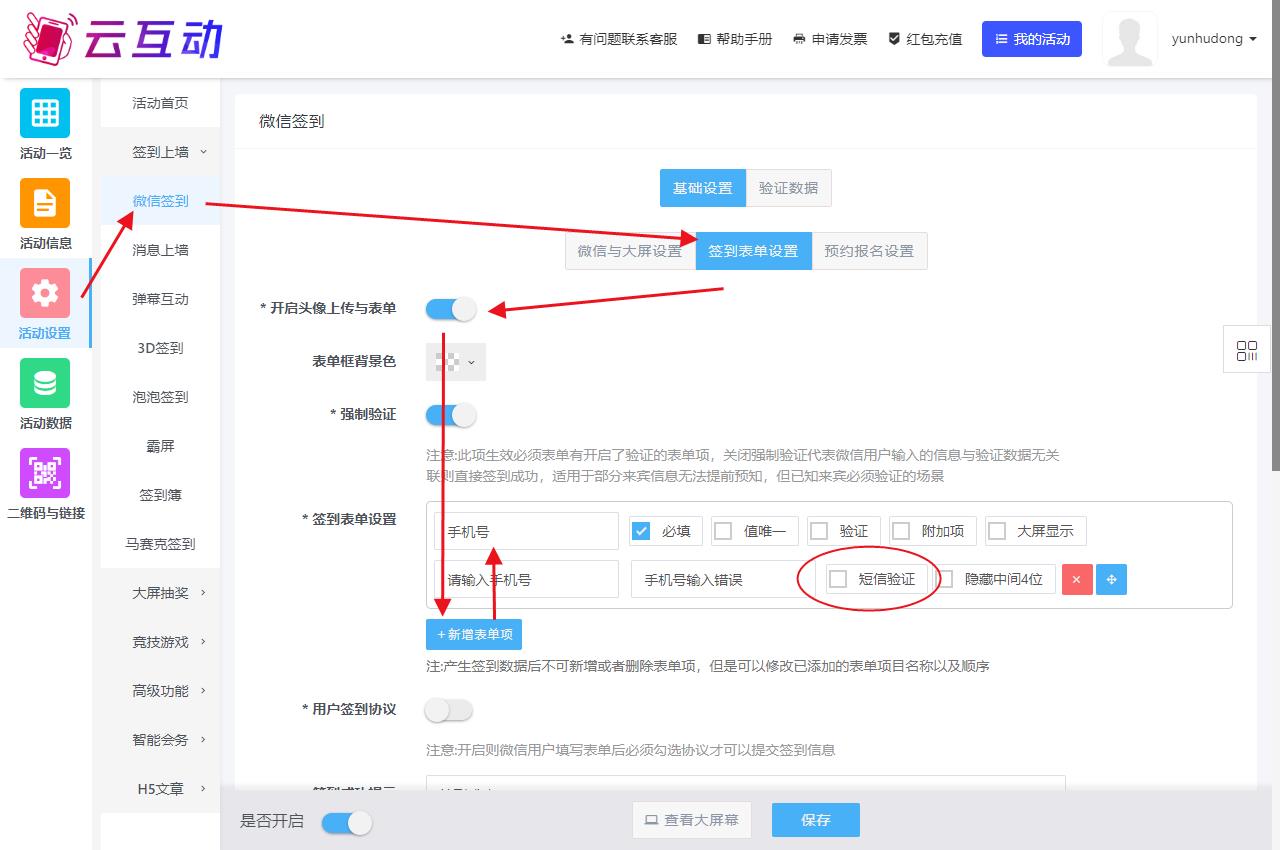Enable the 短信验证 checkbox
The width and height of the screenshot is (1280, 850).
[839, 579]
